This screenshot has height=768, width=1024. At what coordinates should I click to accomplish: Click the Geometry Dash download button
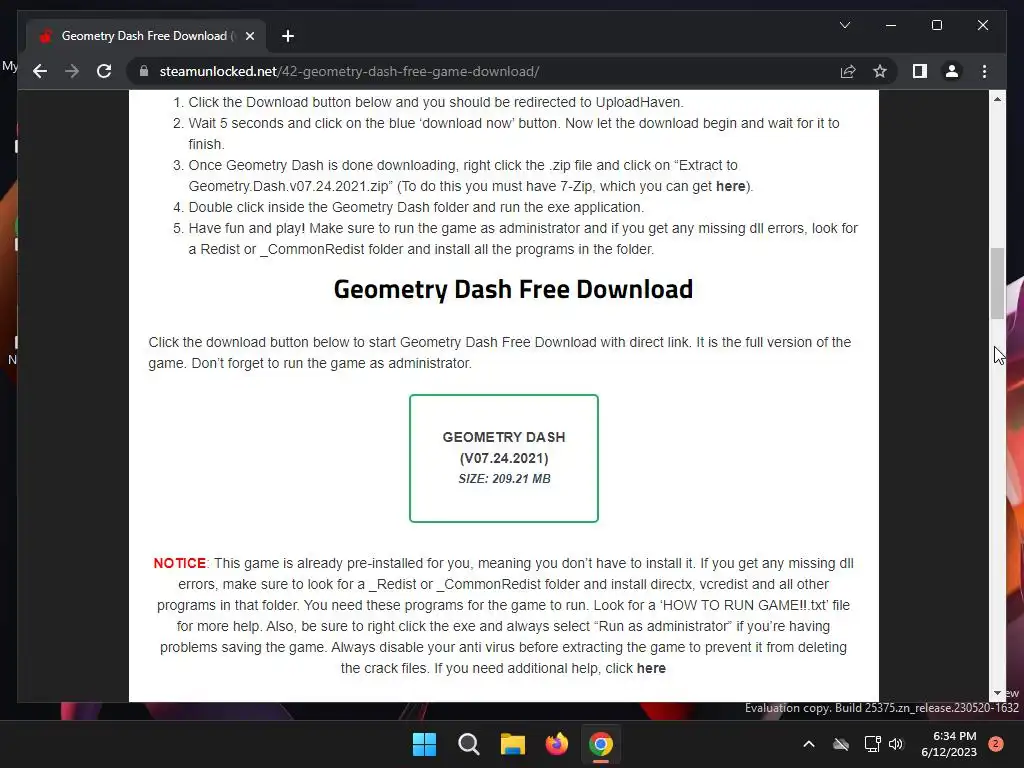coord(504,458)
